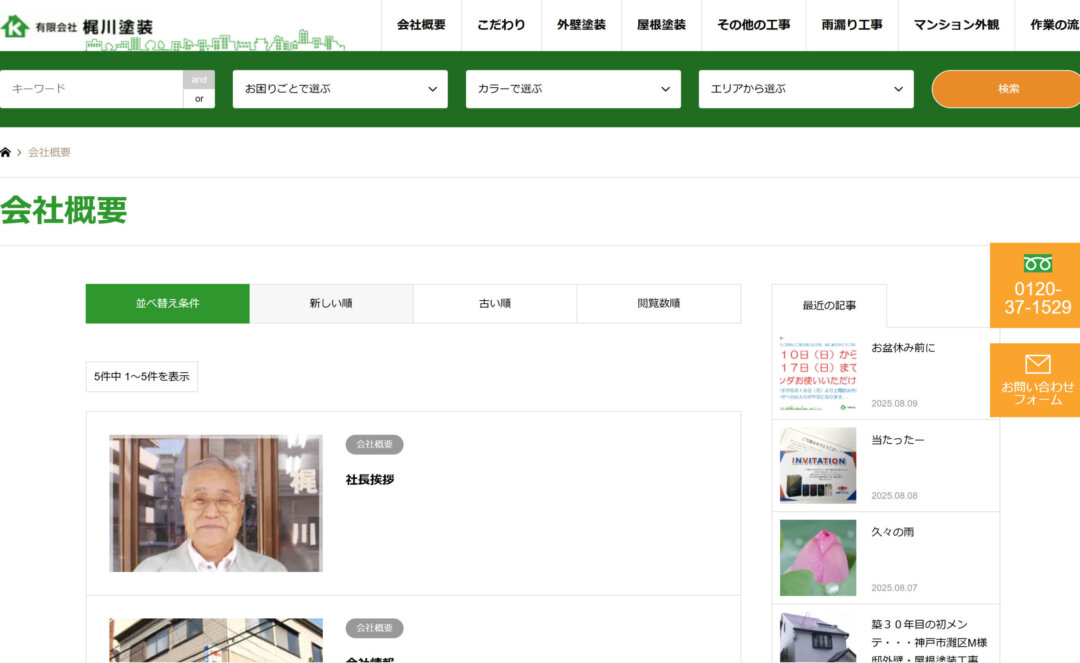Select the 'or' keyword search option

pos(199,99)
